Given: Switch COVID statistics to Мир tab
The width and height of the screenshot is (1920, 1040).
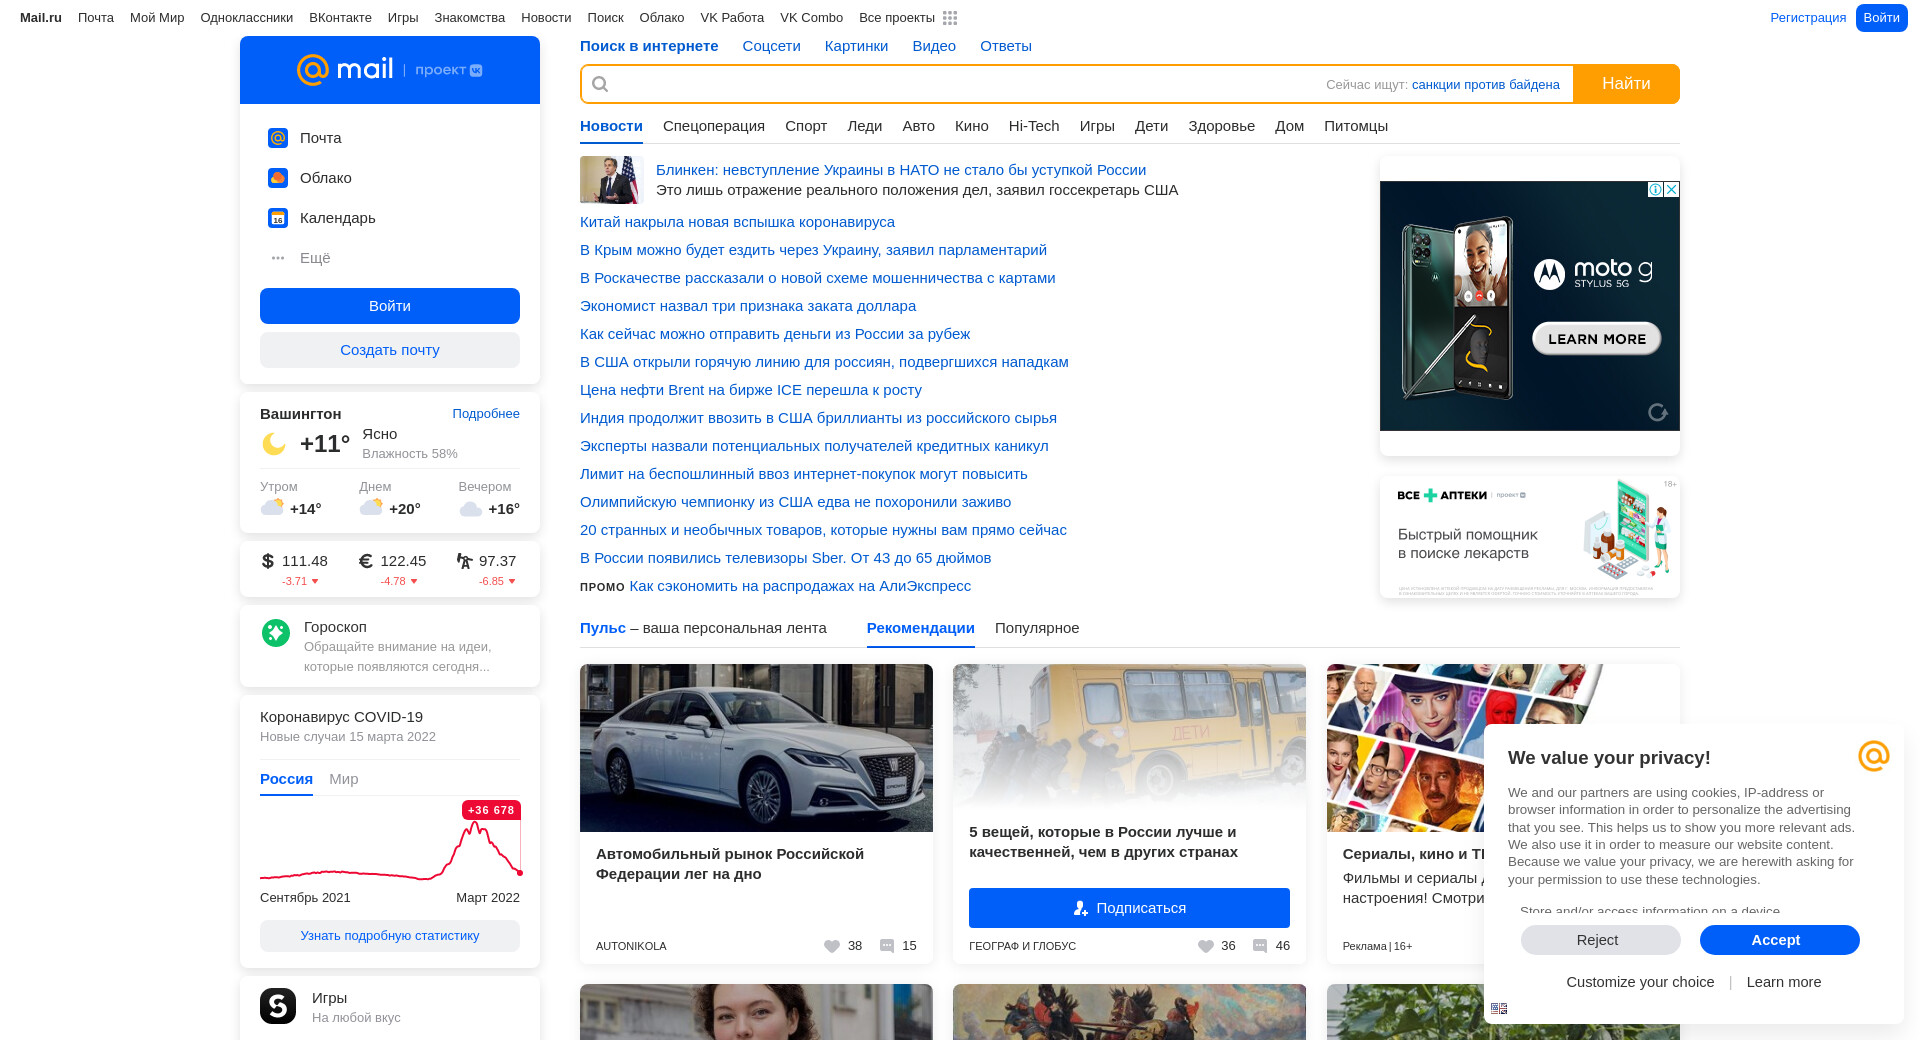Looking at the screenshot, I should pyautogui.click(x=343, y=779).
